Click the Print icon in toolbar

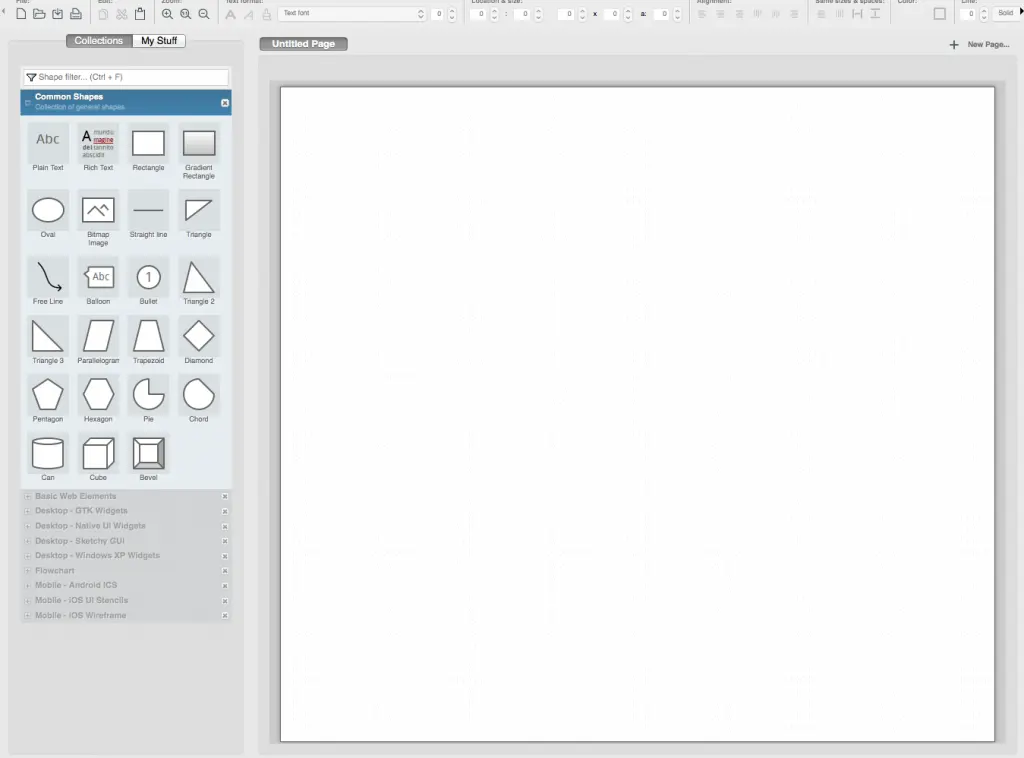[75, 14]
